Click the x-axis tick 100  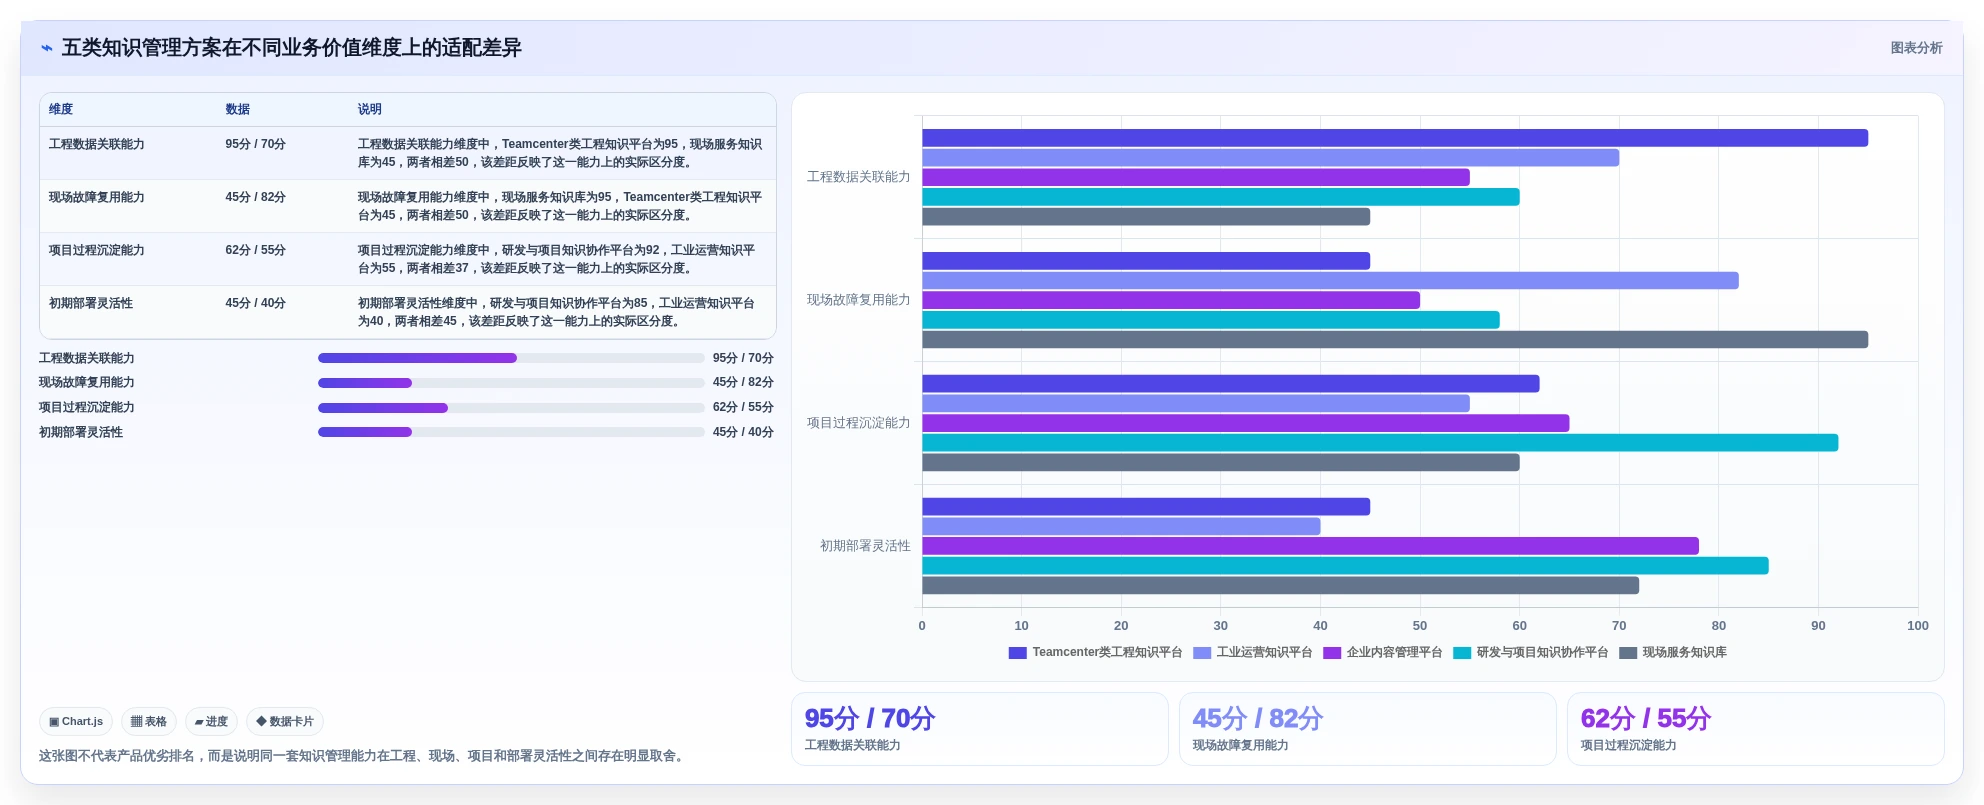click(1918, 626)
